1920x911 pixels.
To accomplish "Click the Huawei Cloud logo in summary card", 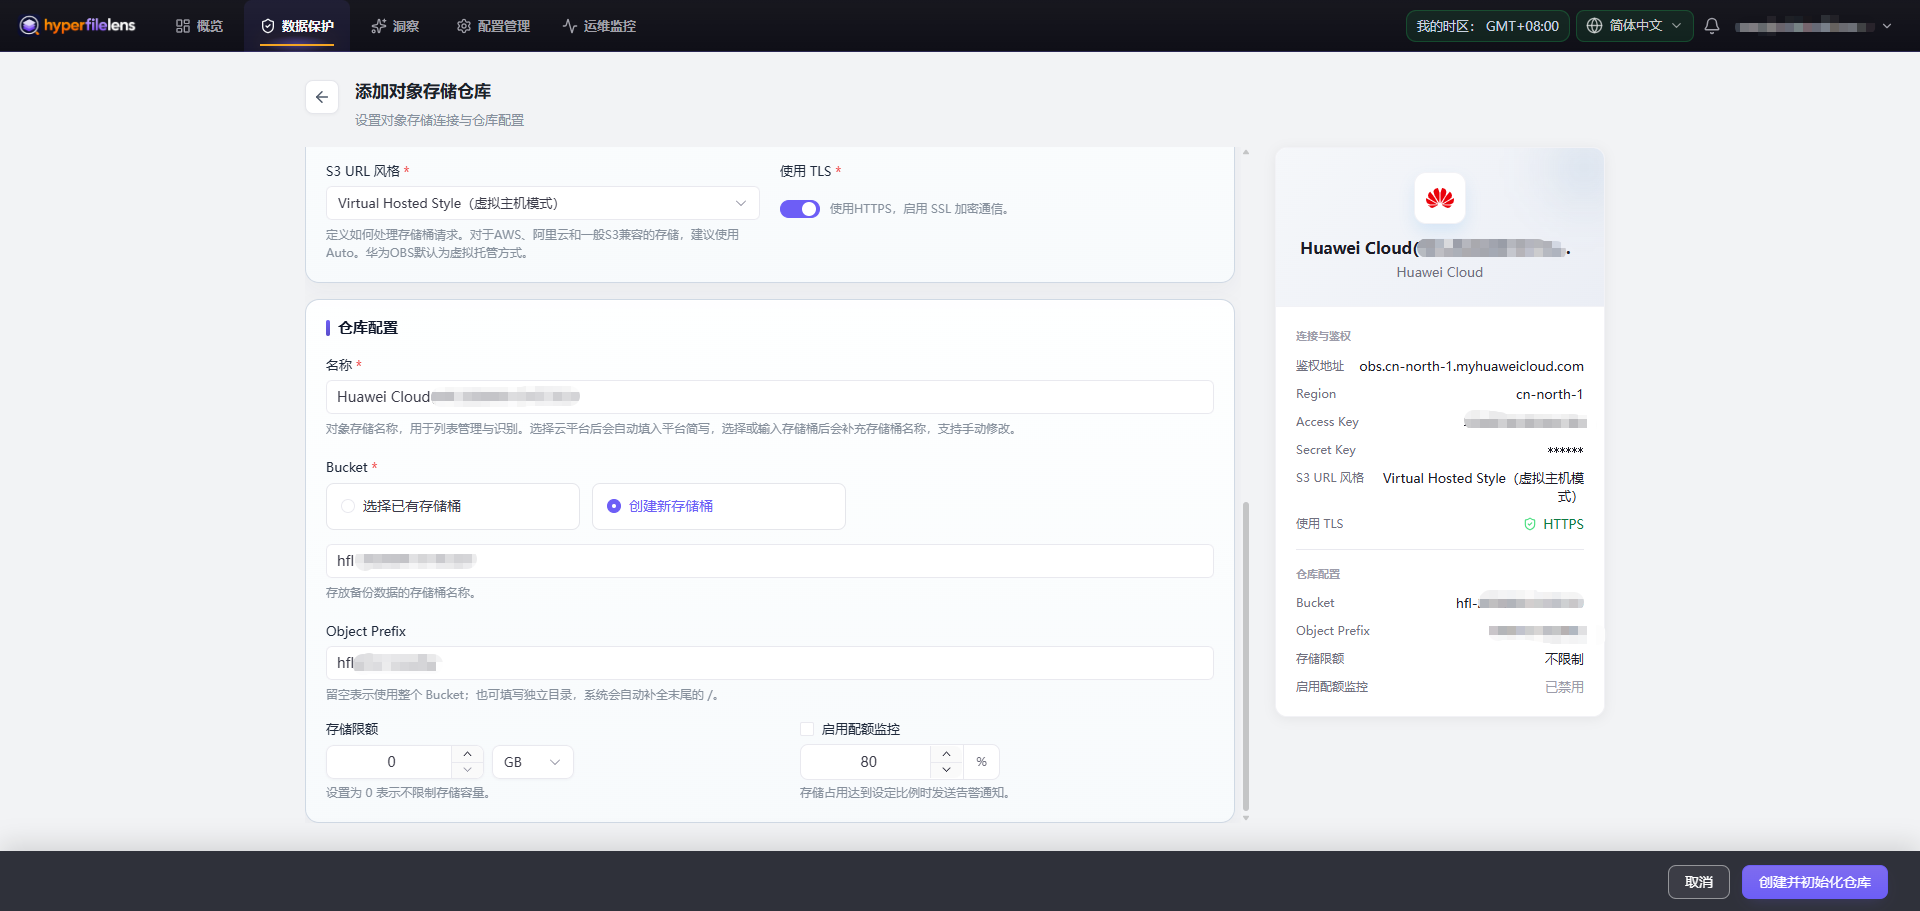I will [1440, 198].
